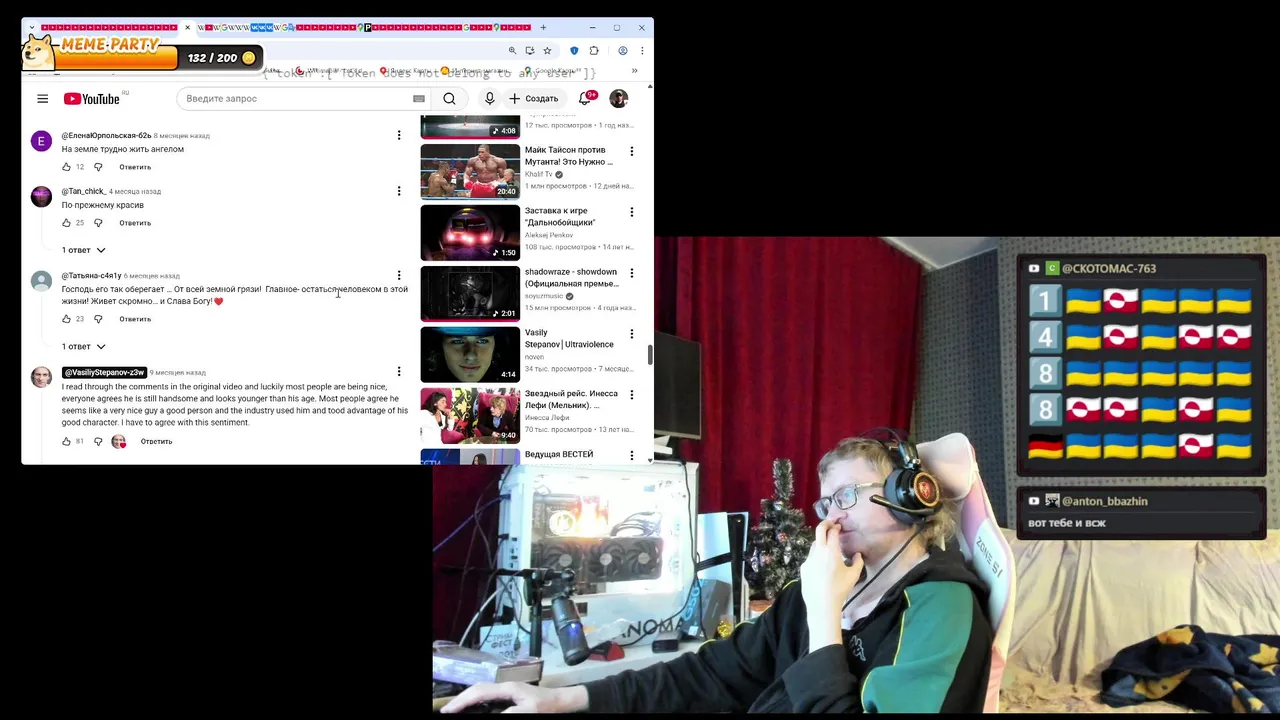Reply to @ЕленаЮрпольская-62ь with Ответить
Image resolution: width=1280 pixels, height=720 pixels.
pos(135,167)
